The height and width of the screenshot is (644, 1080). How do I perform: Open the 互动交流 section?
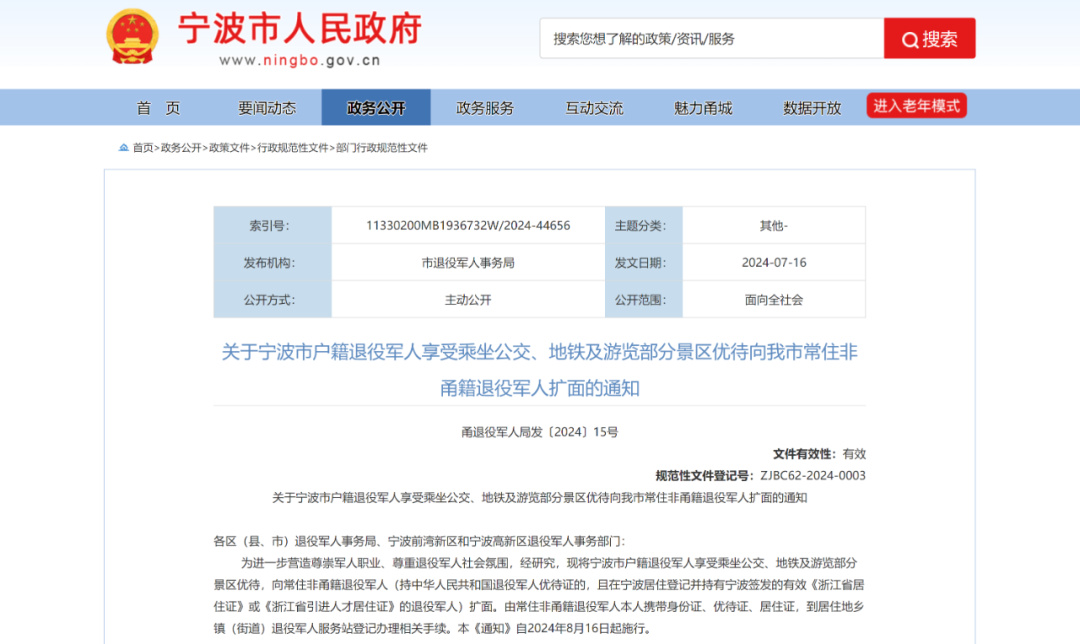coord(594,106)
